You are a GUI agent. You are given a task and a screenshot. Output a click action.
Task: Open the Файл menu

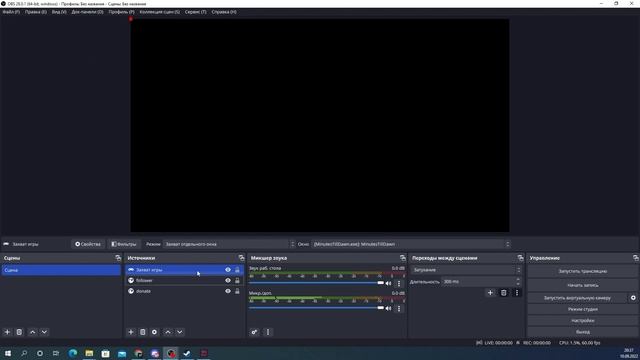[11, 12]
